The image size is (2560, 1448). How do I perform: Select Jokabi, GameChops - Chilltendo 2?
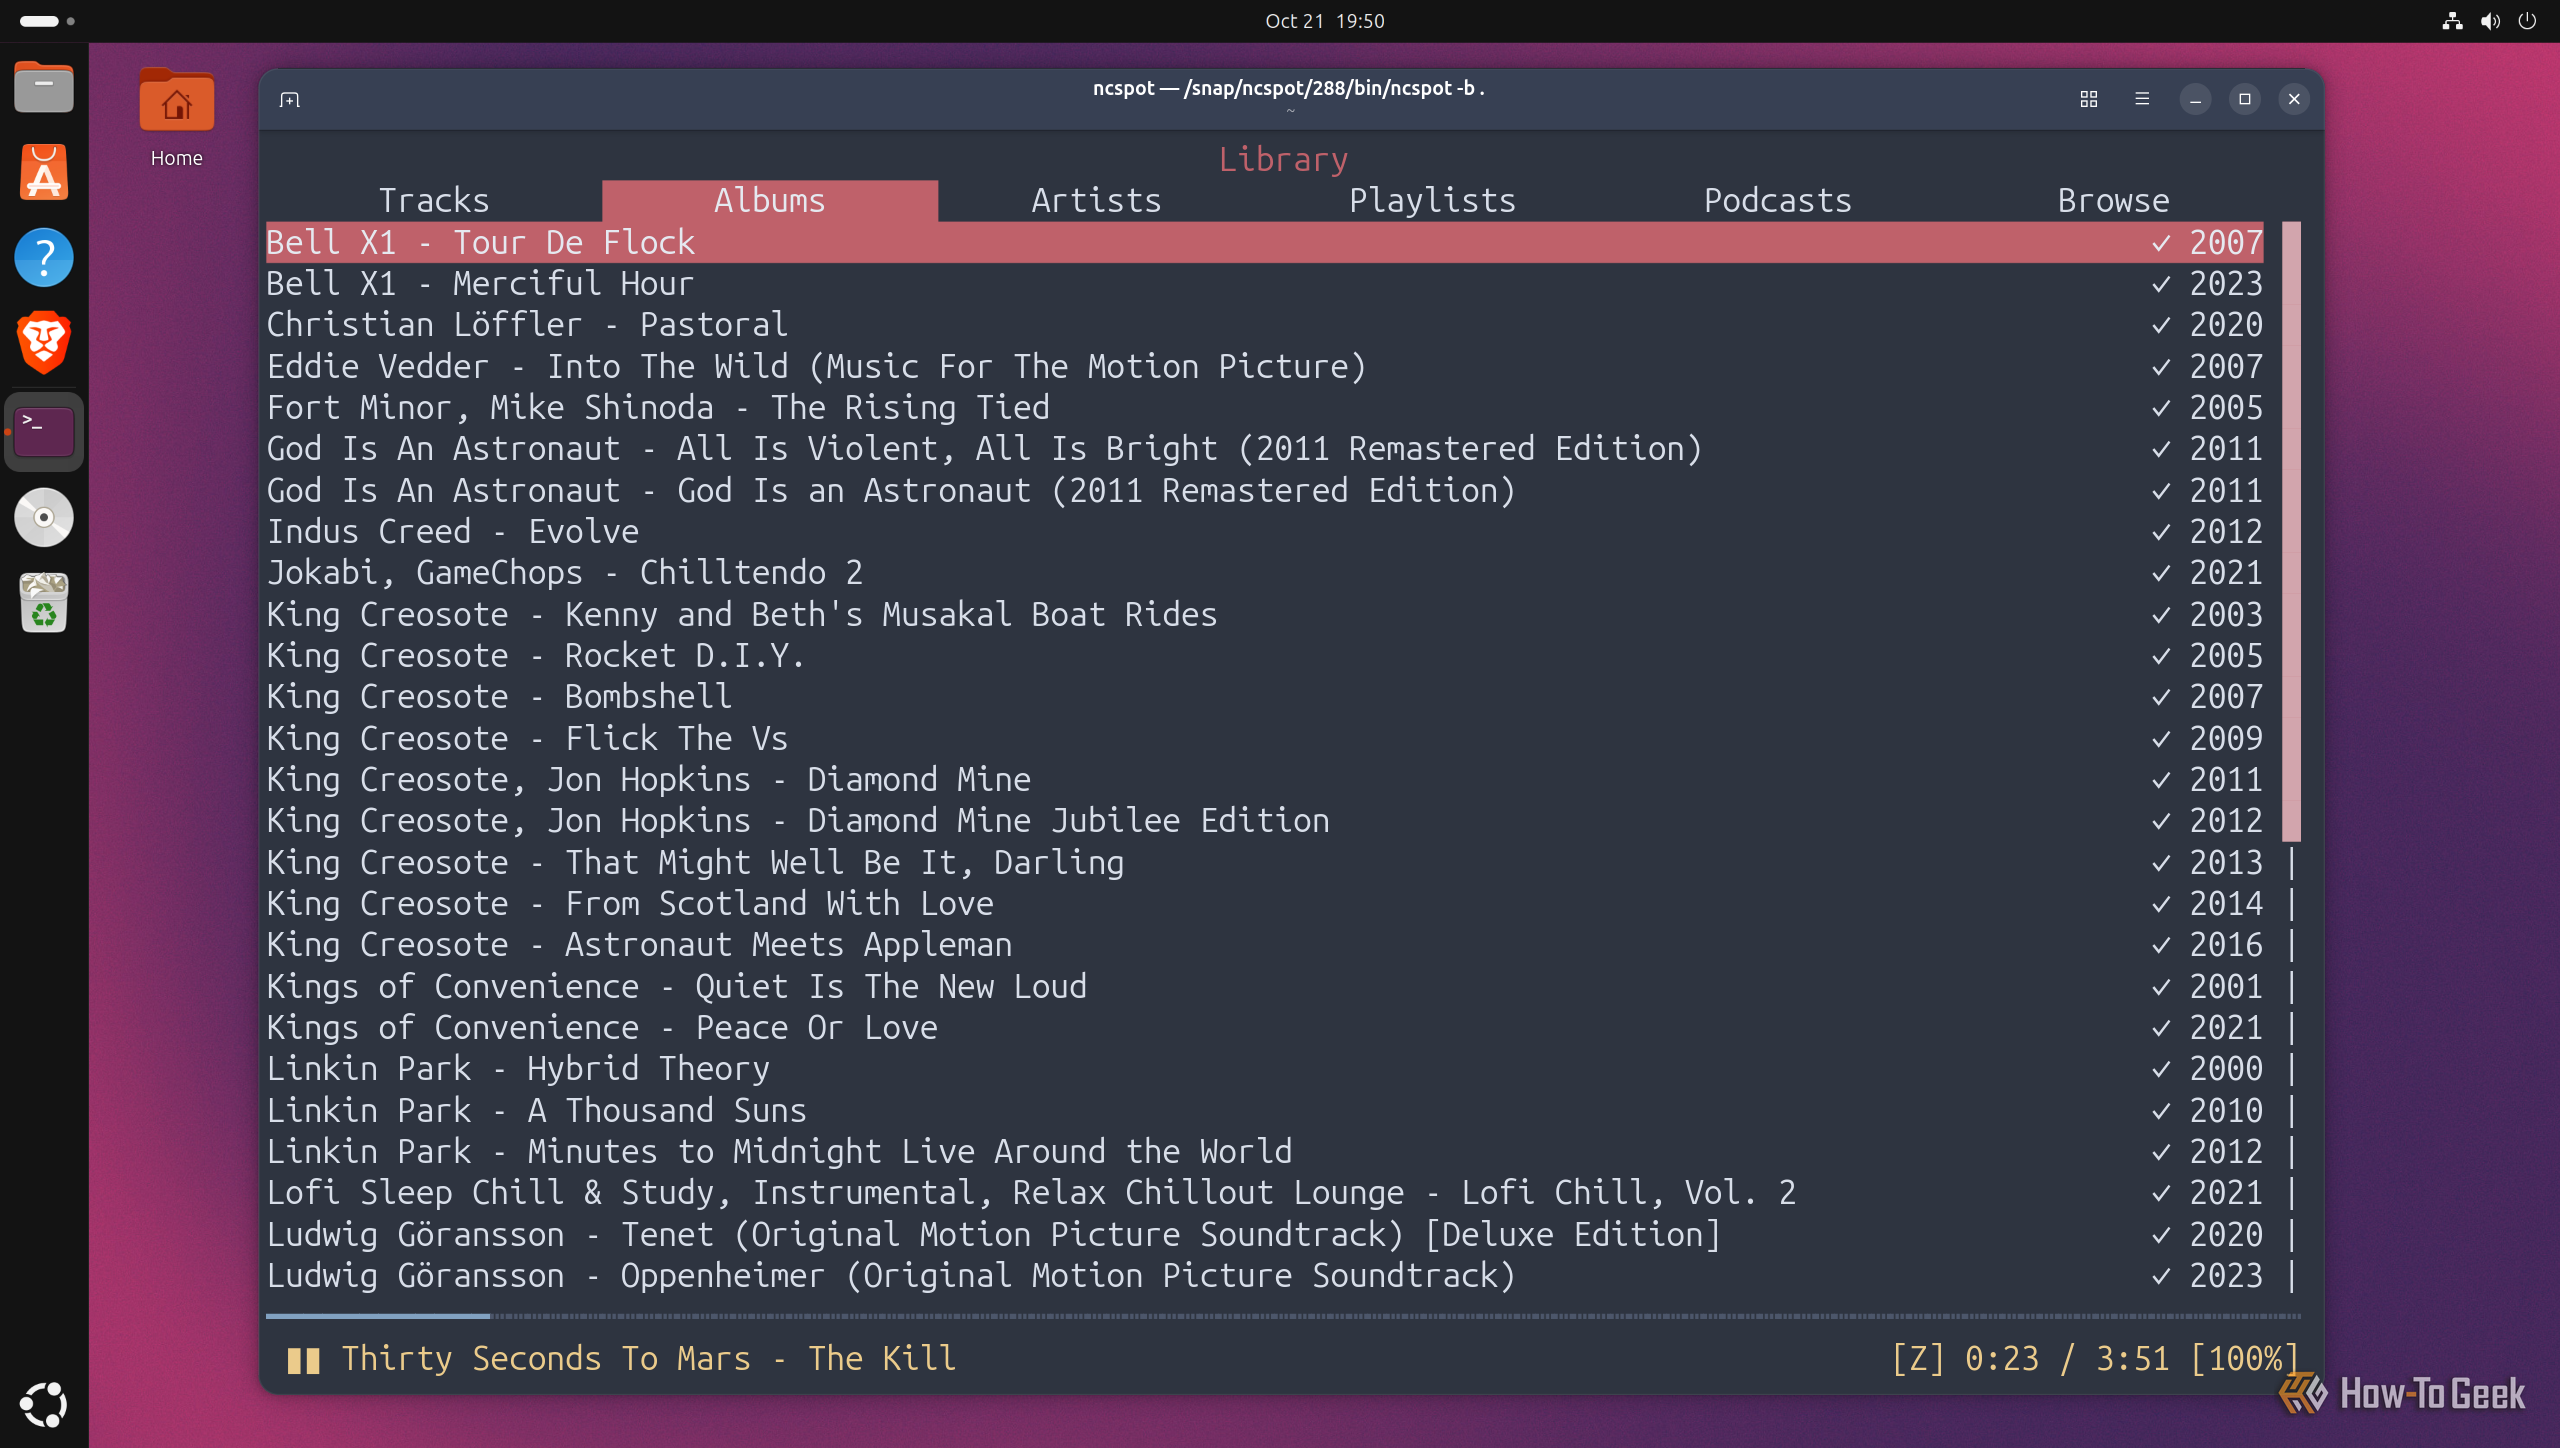[x=1264, y=573]
